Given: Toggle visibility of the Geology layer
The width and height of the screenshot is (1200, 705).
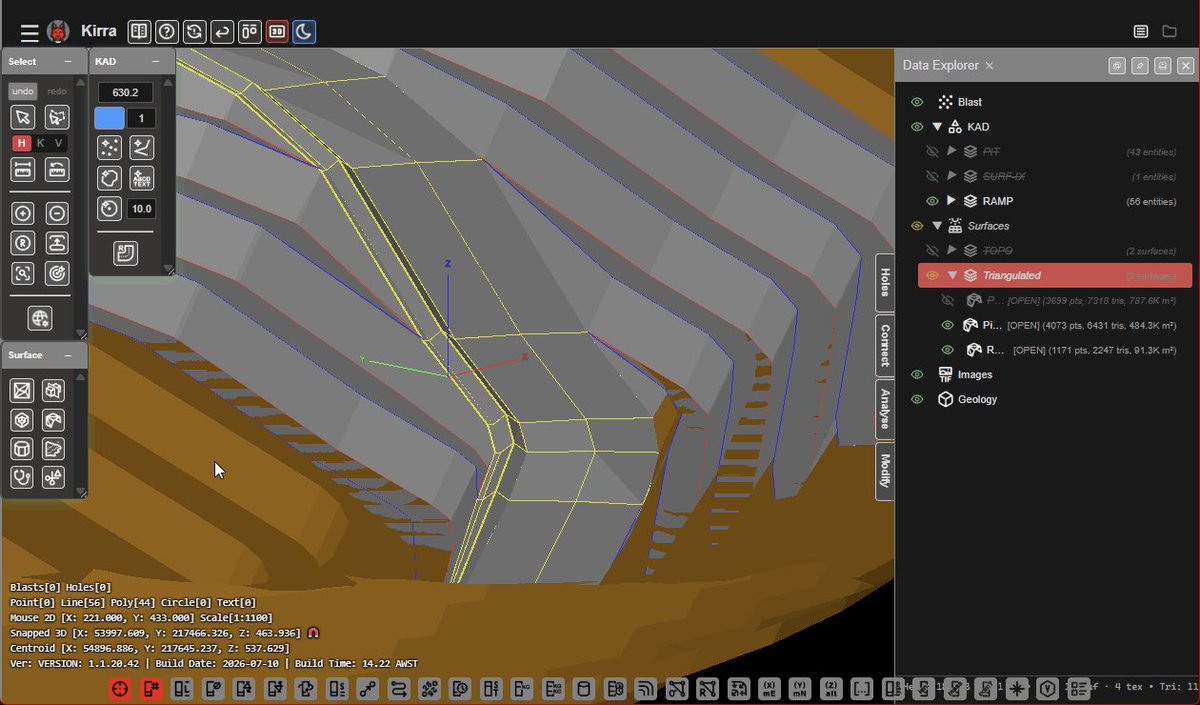Looking at the screenshot, I should pyautogui.click(x=916, y=399).
